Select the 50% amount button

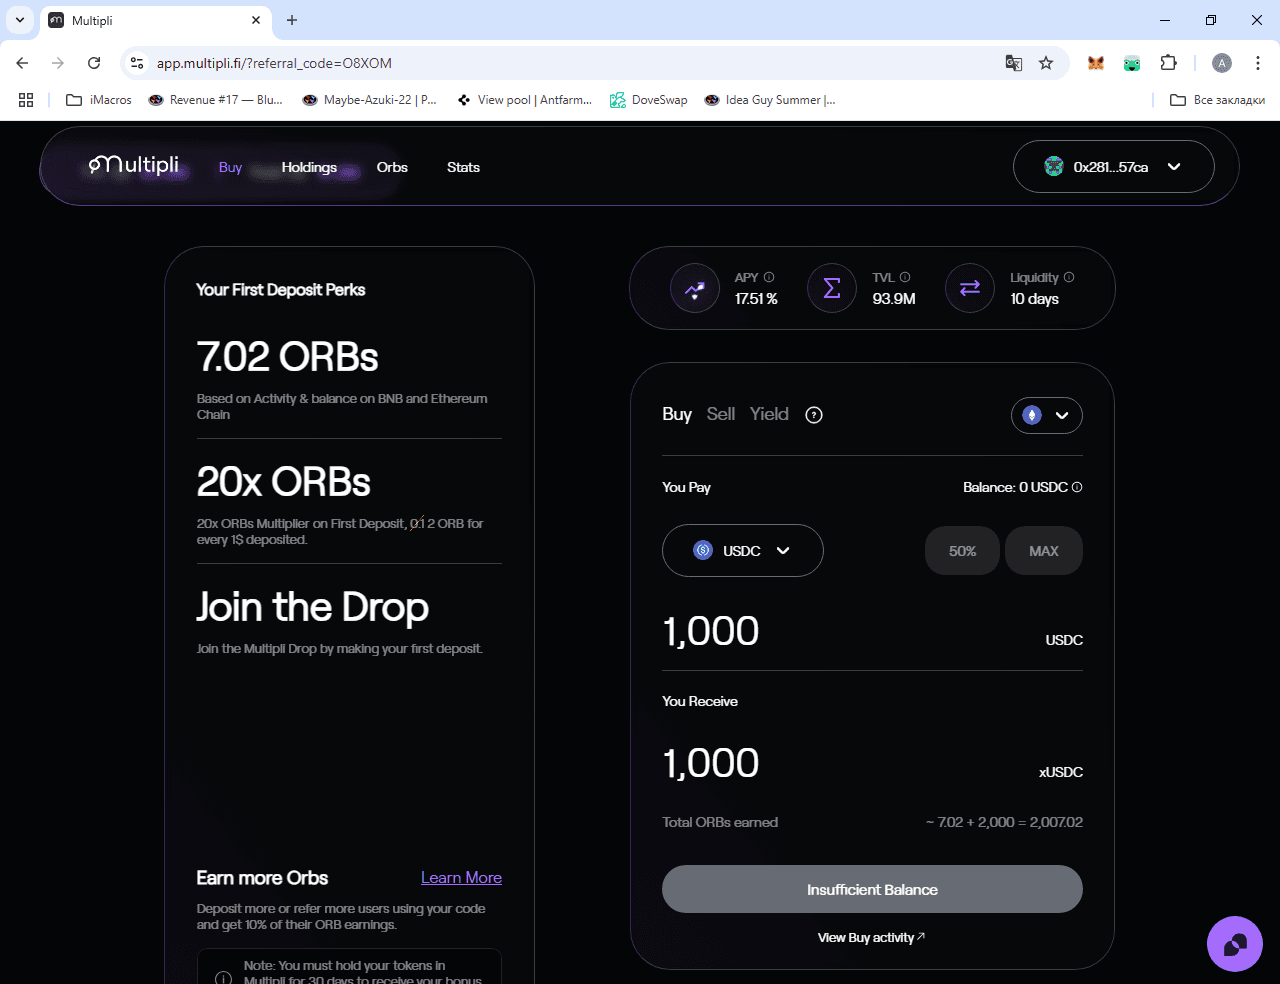click(x=962, y=551)
